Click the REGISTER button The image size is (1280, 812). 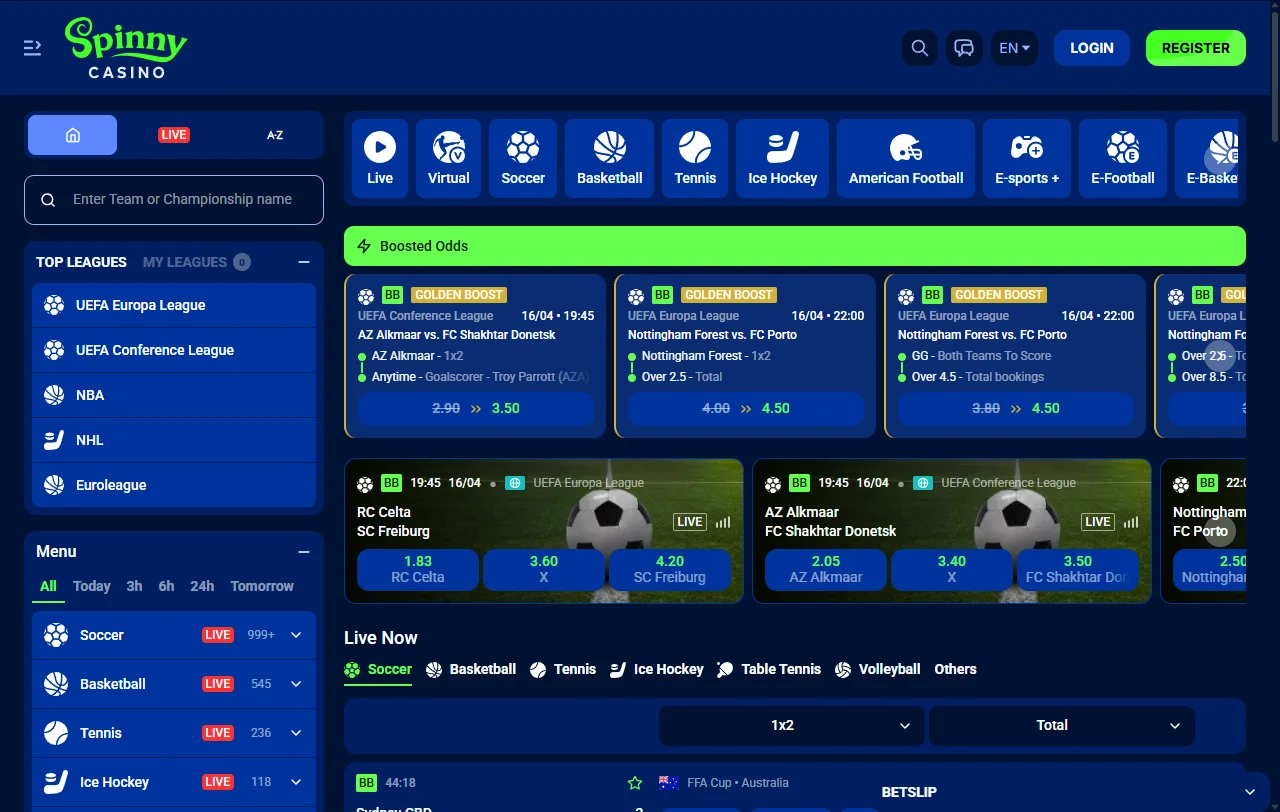click(x=1196, y=48)
